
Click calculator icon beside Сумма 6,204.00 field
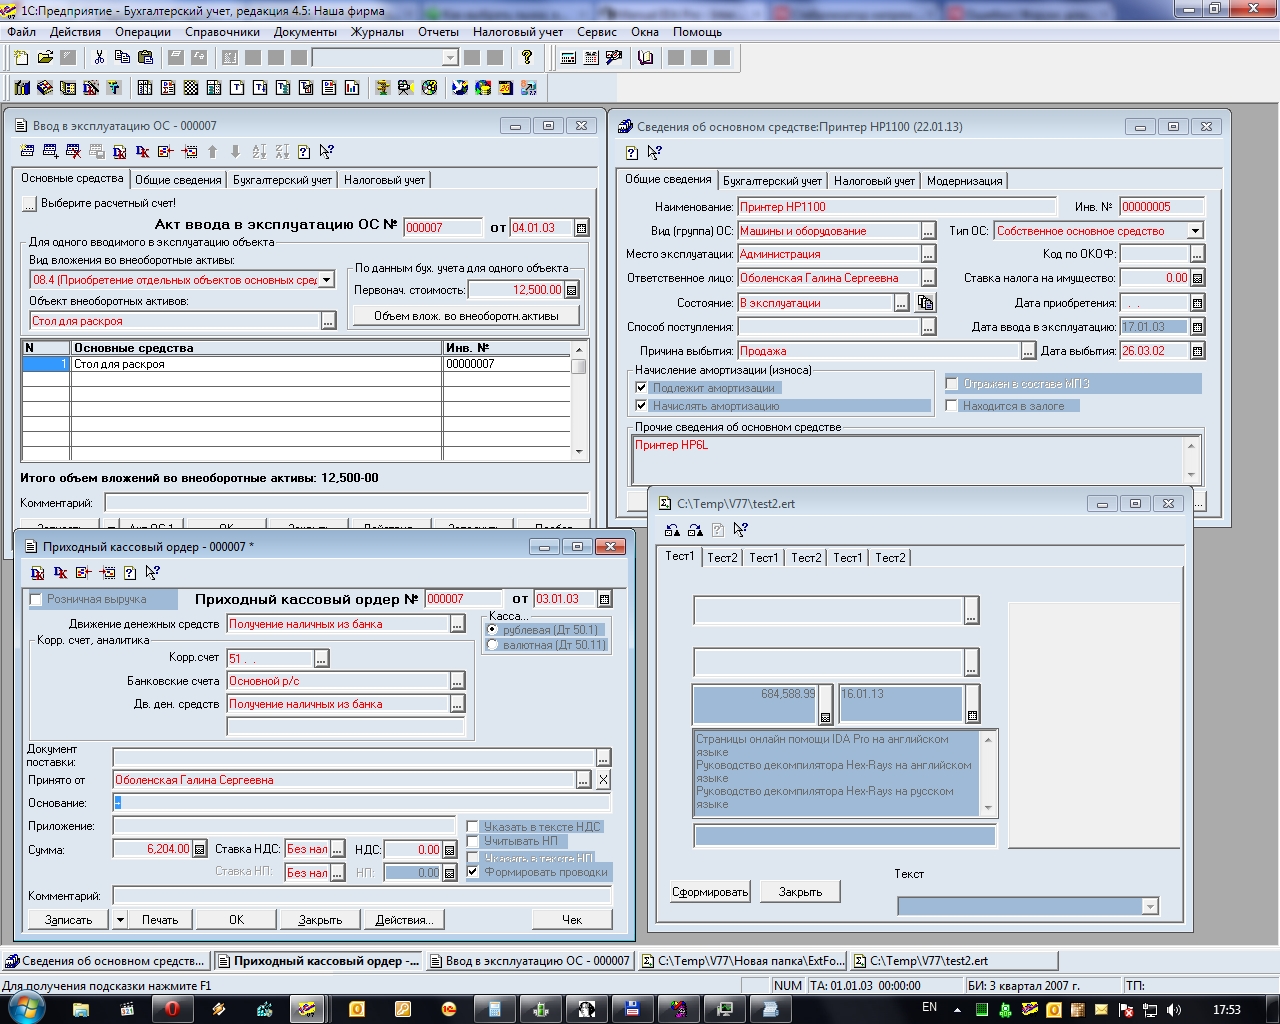(199, 850)
